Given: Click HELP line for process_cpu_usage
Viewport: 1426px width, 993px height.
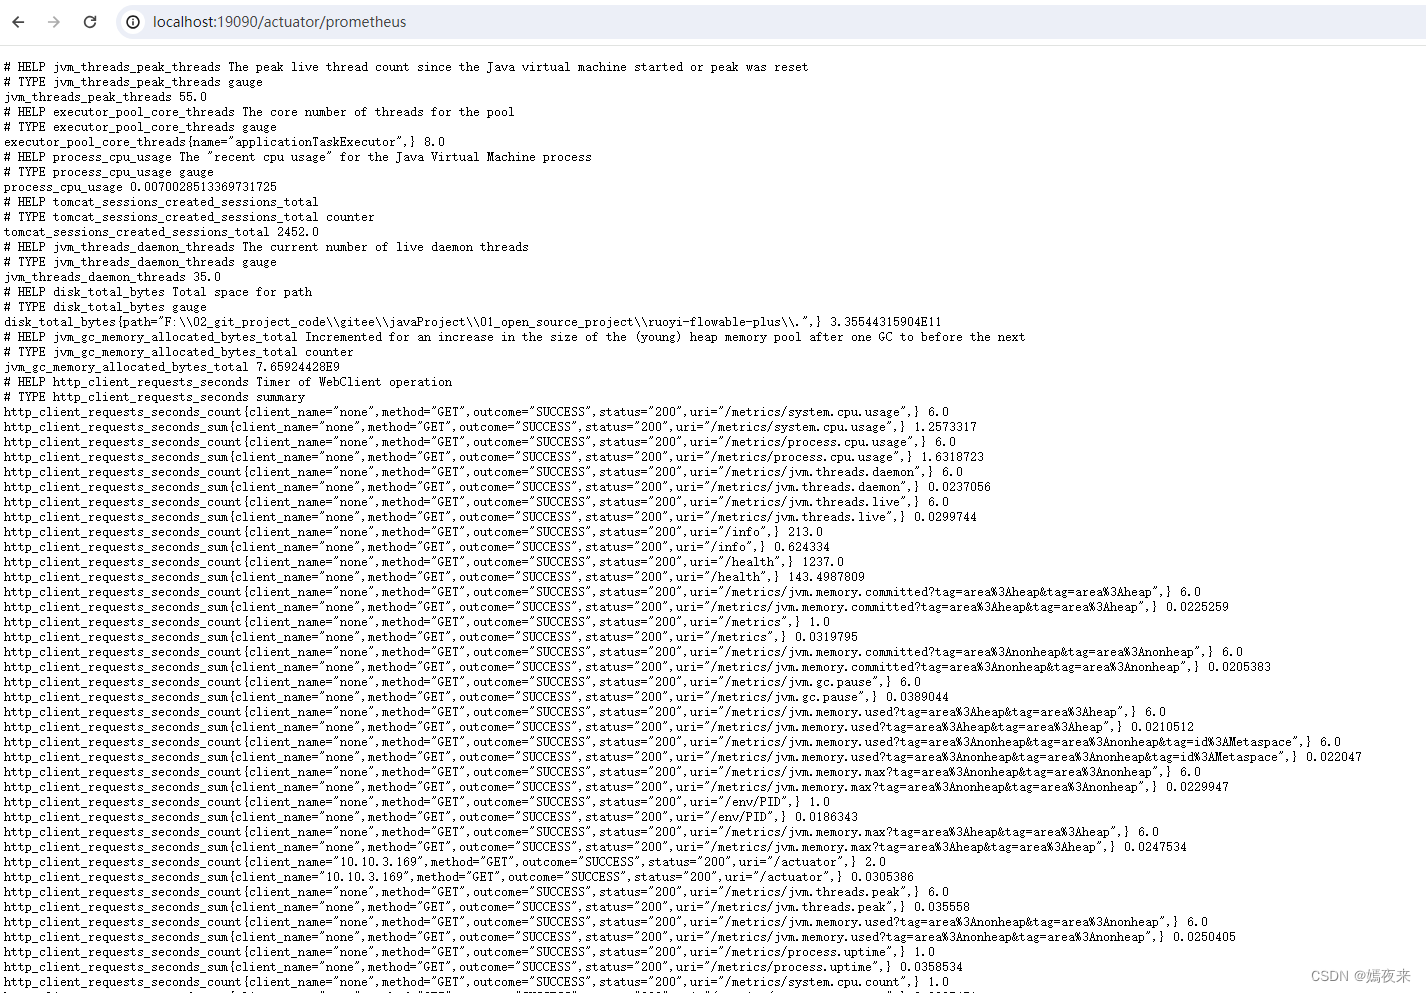Looking at the screenshot, I should (x=298, y=157).
